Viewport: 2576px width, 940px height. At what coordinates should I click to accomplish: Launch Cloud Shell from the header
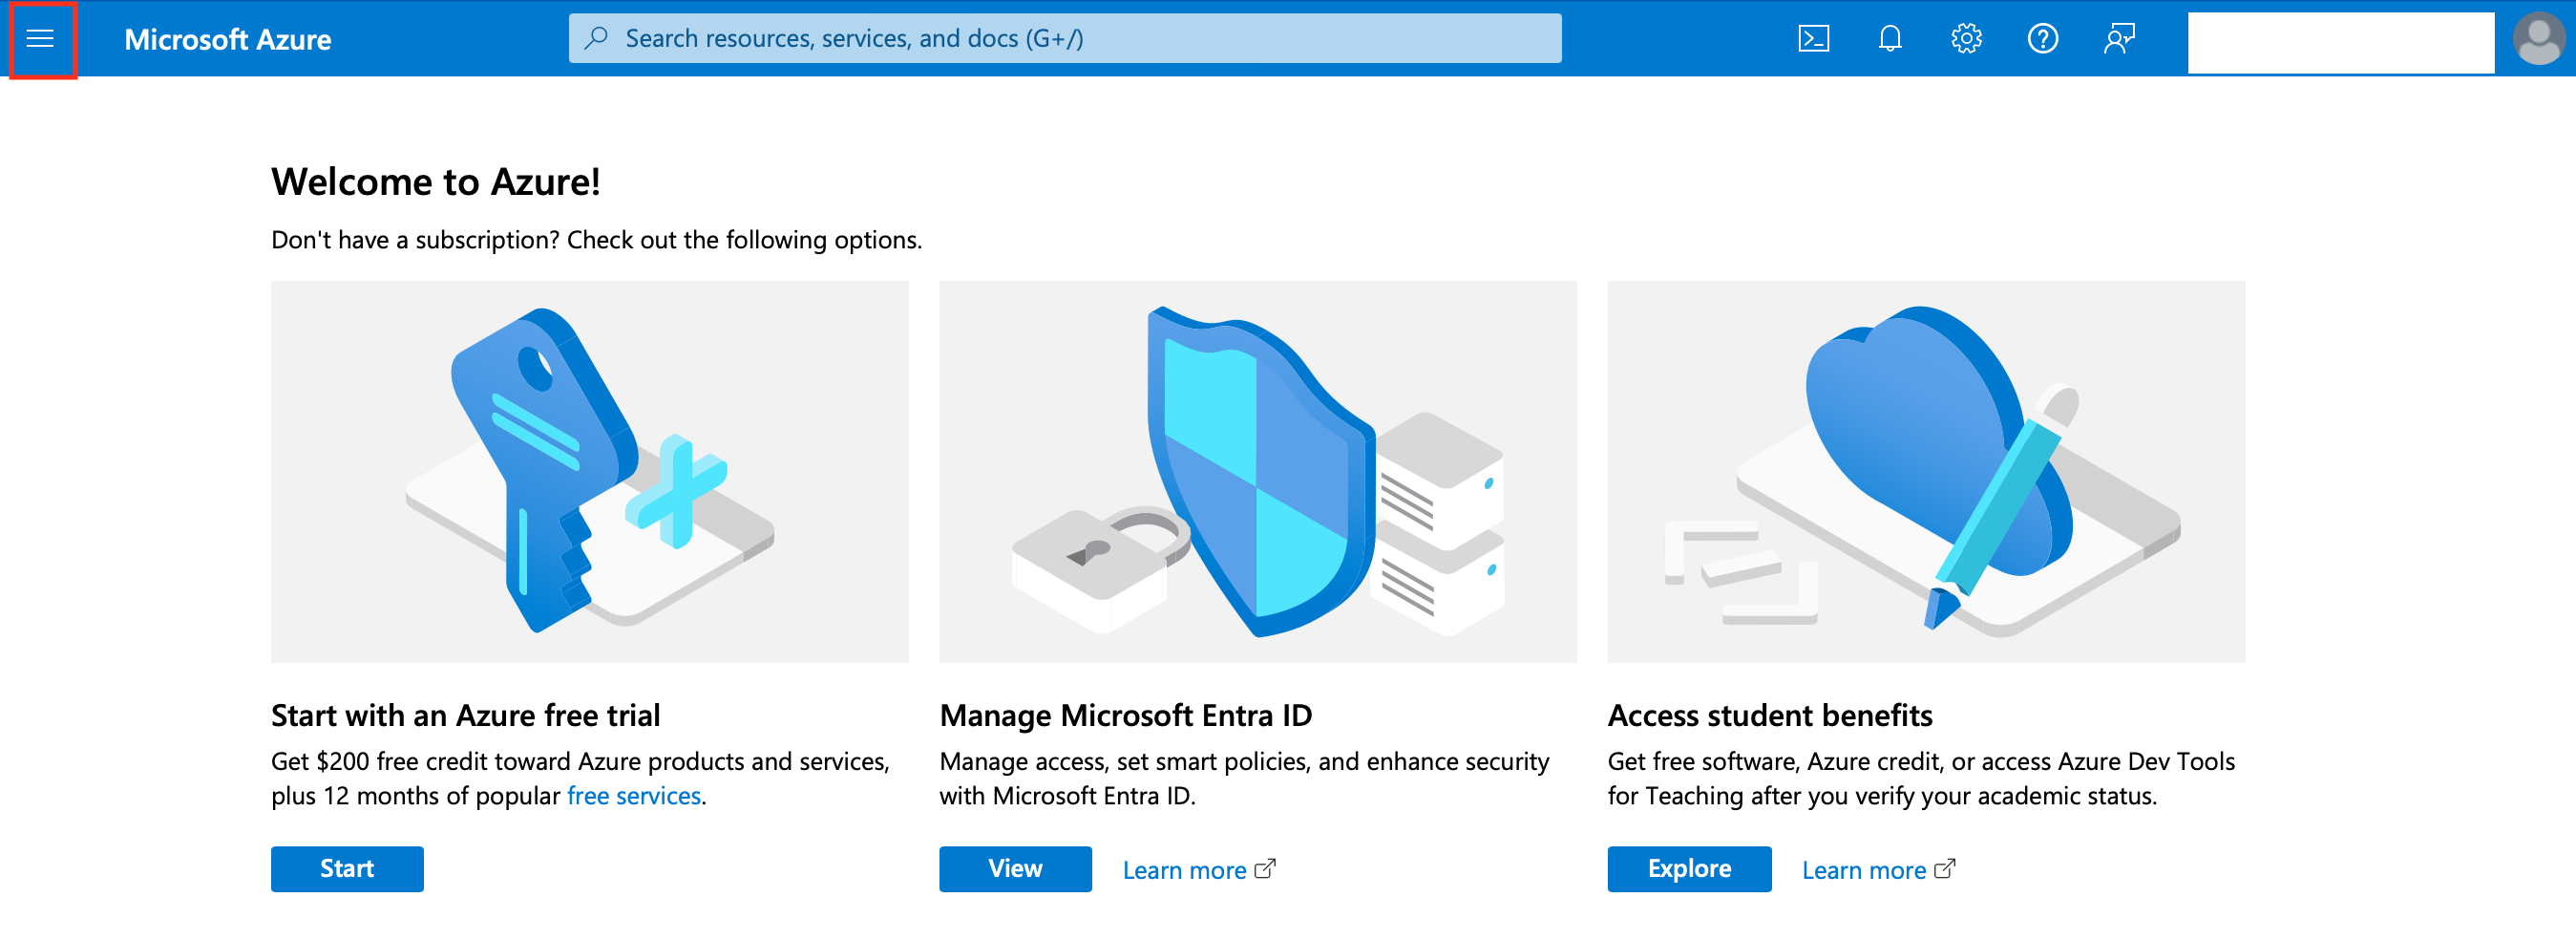tap(1813, 39)
